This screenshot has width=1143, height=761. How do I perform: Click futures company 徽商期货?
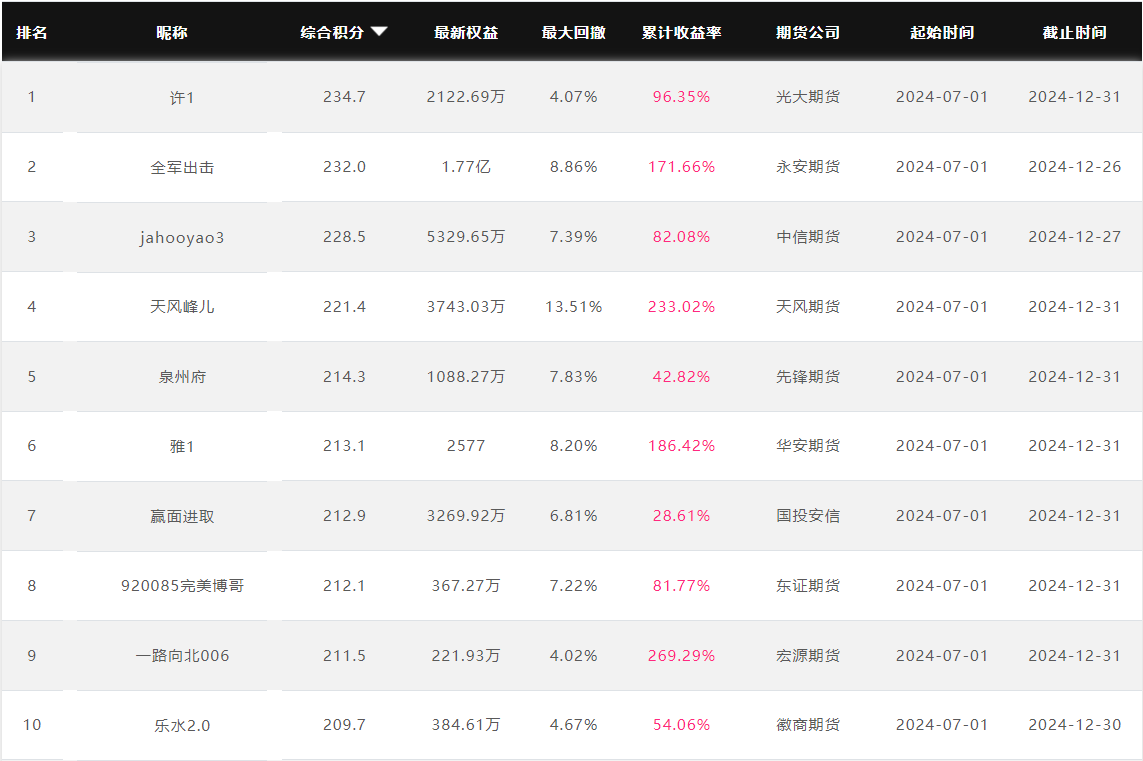tap(808, 725)
